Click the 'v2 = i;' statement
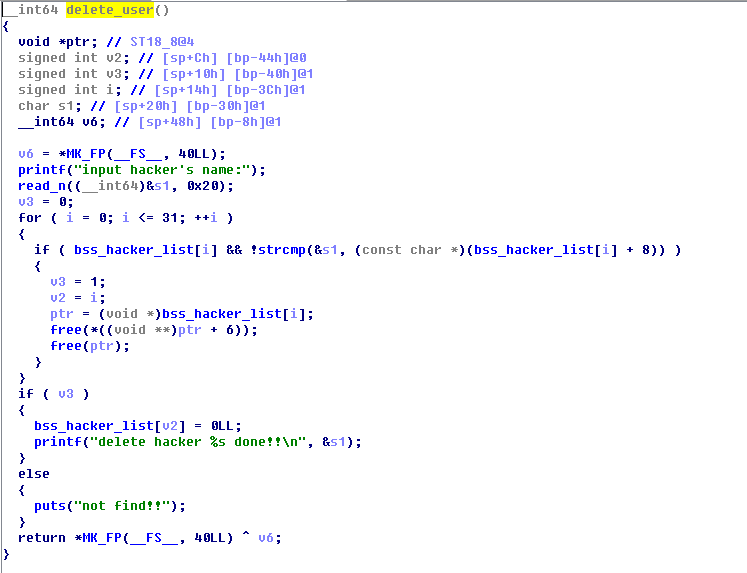Viewport: 747px width, 573px height. click(x=78, y=298)
